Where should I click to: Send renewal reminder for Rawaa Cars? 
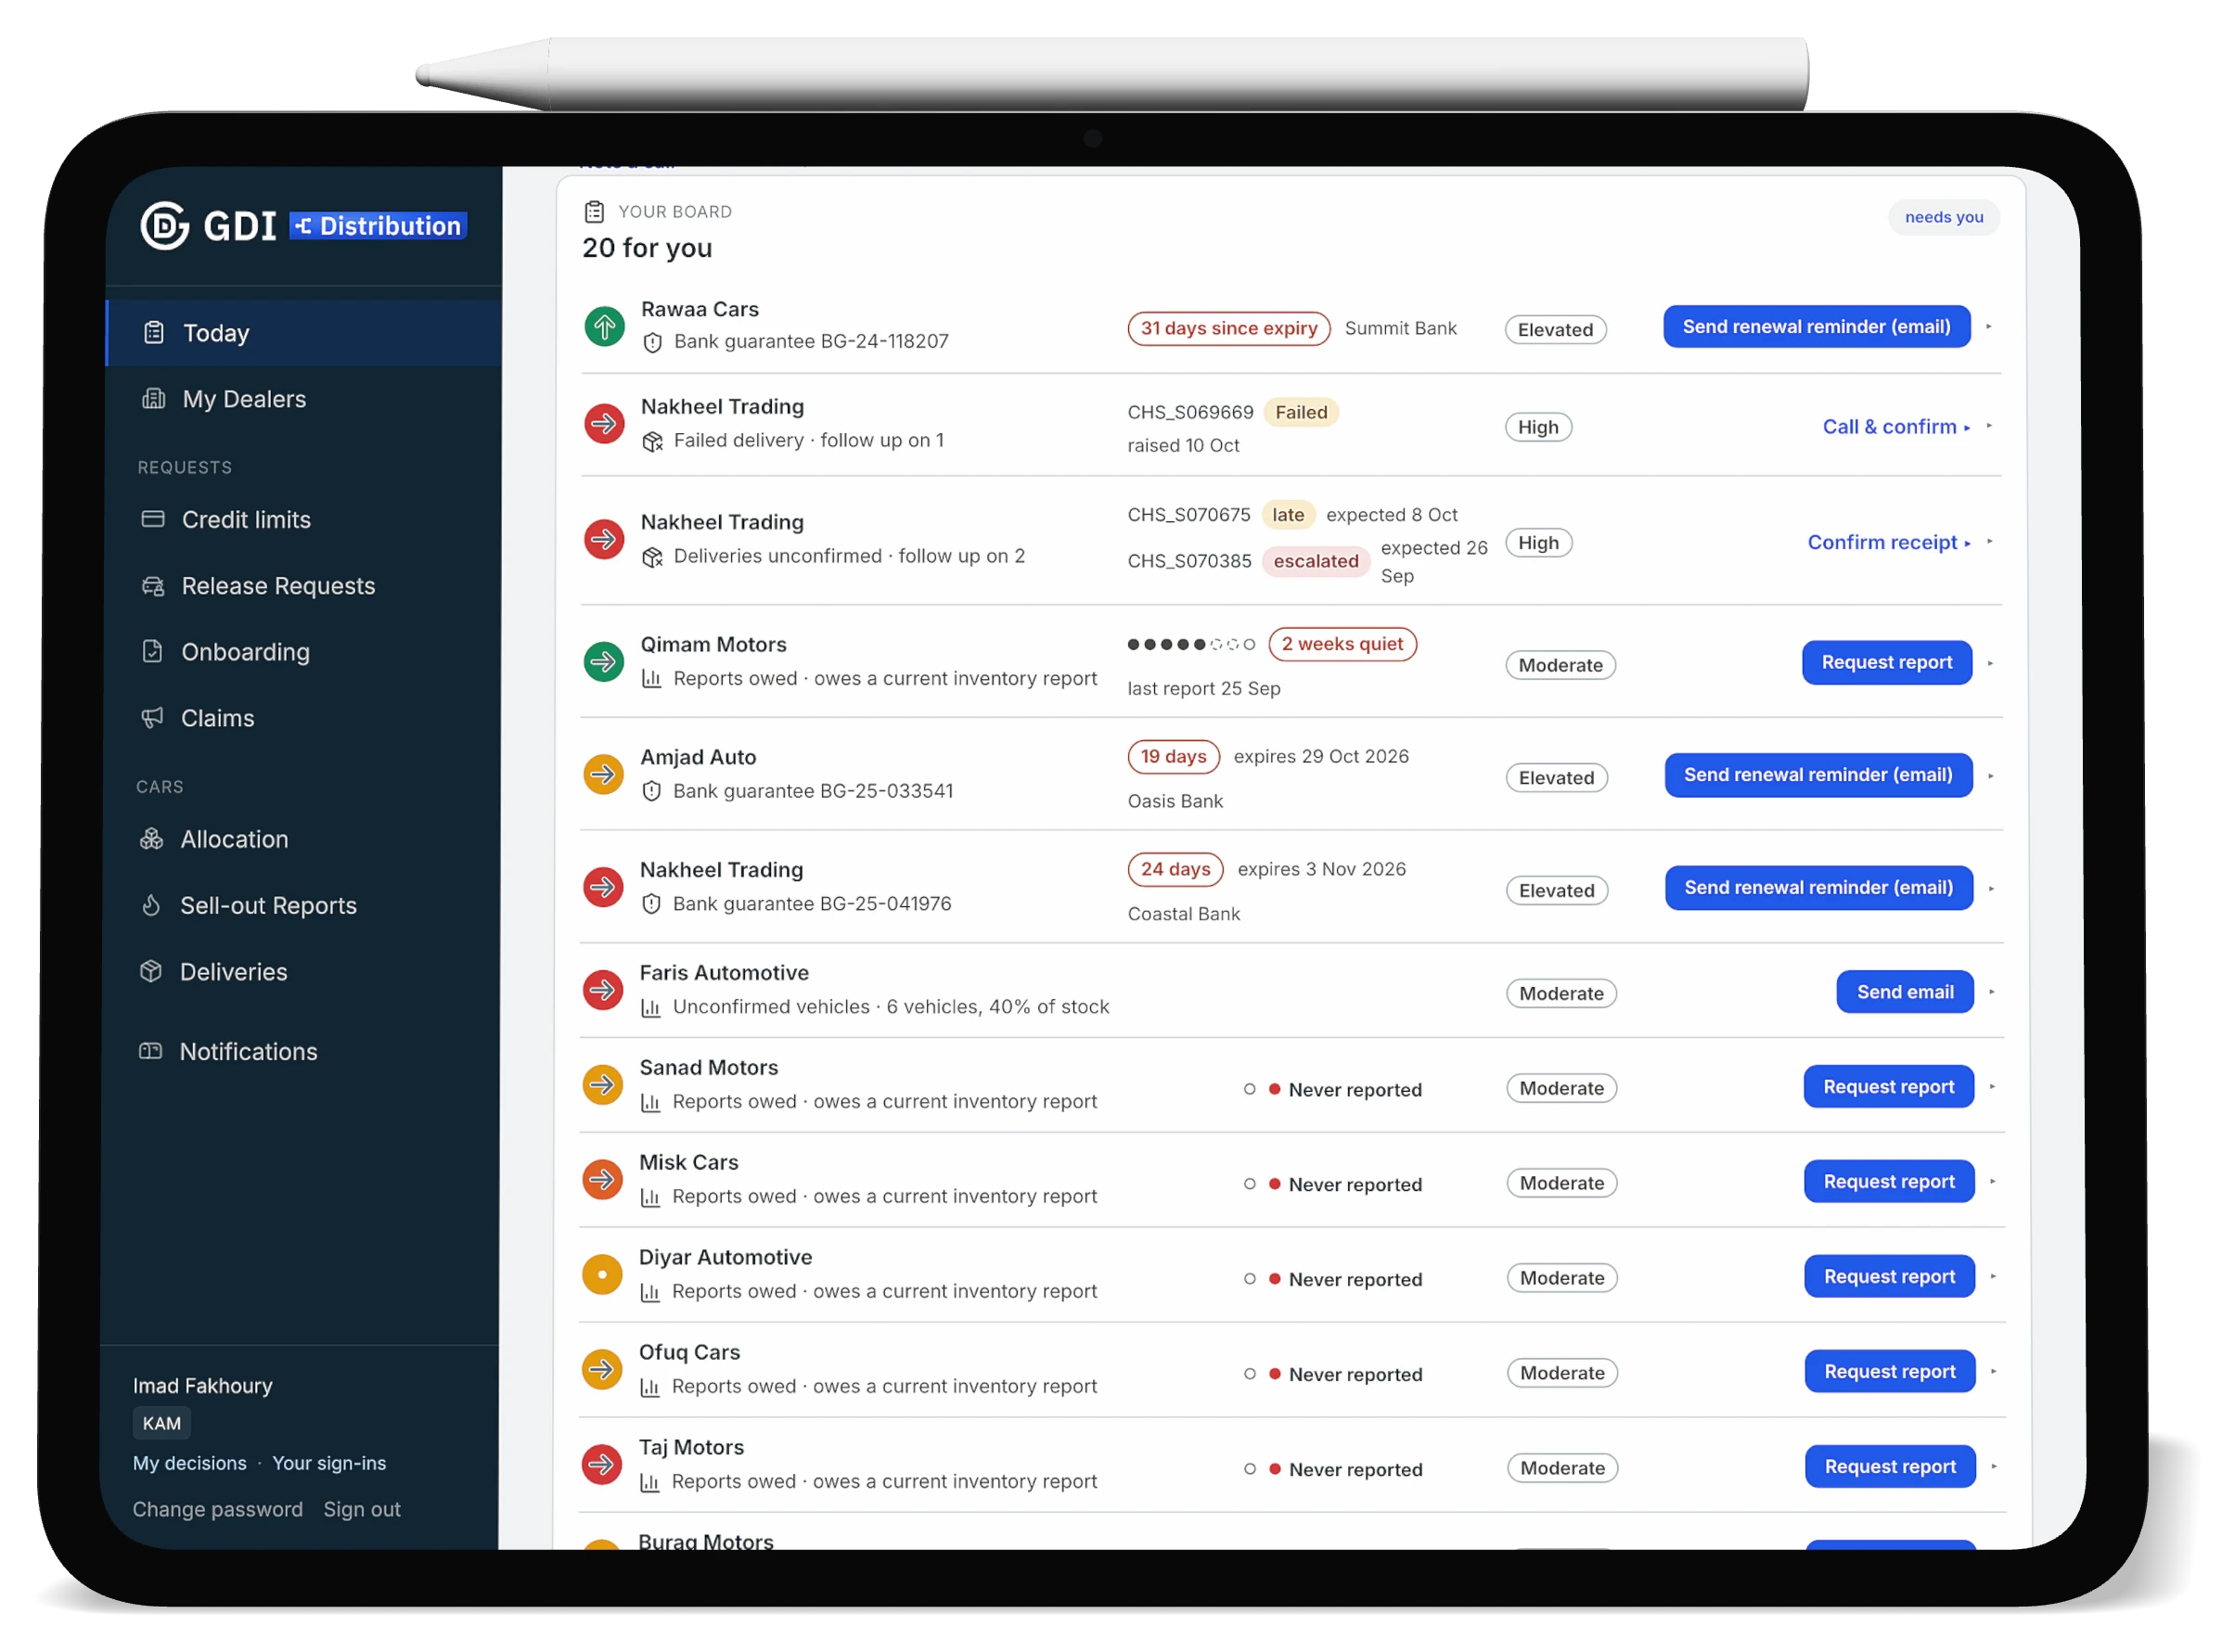[x=1816, y=326]
